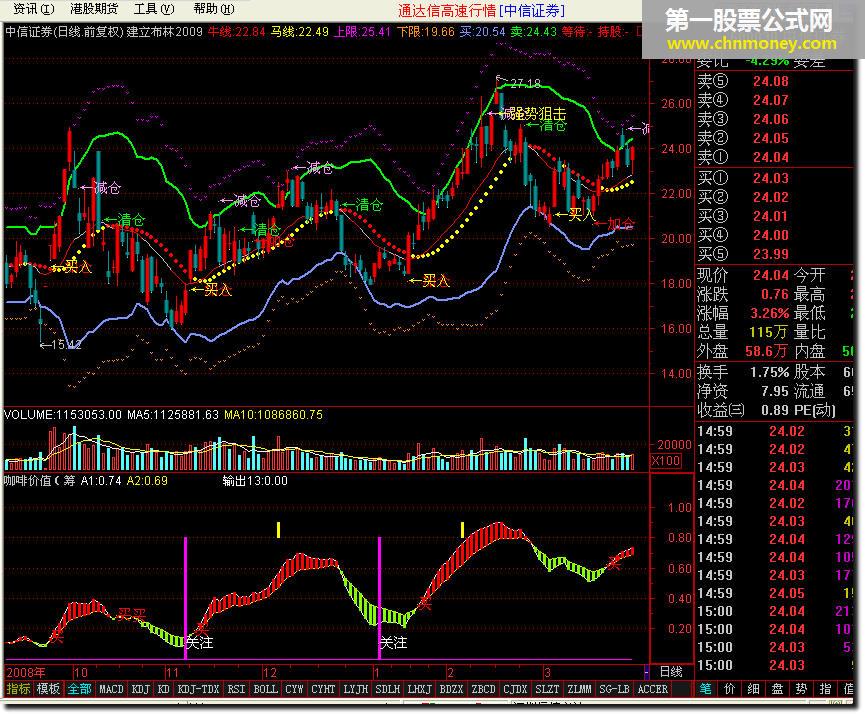Click the 牛线:22.84 value in header
This screenshot has height=715, width=865.
tap(236, 32)
